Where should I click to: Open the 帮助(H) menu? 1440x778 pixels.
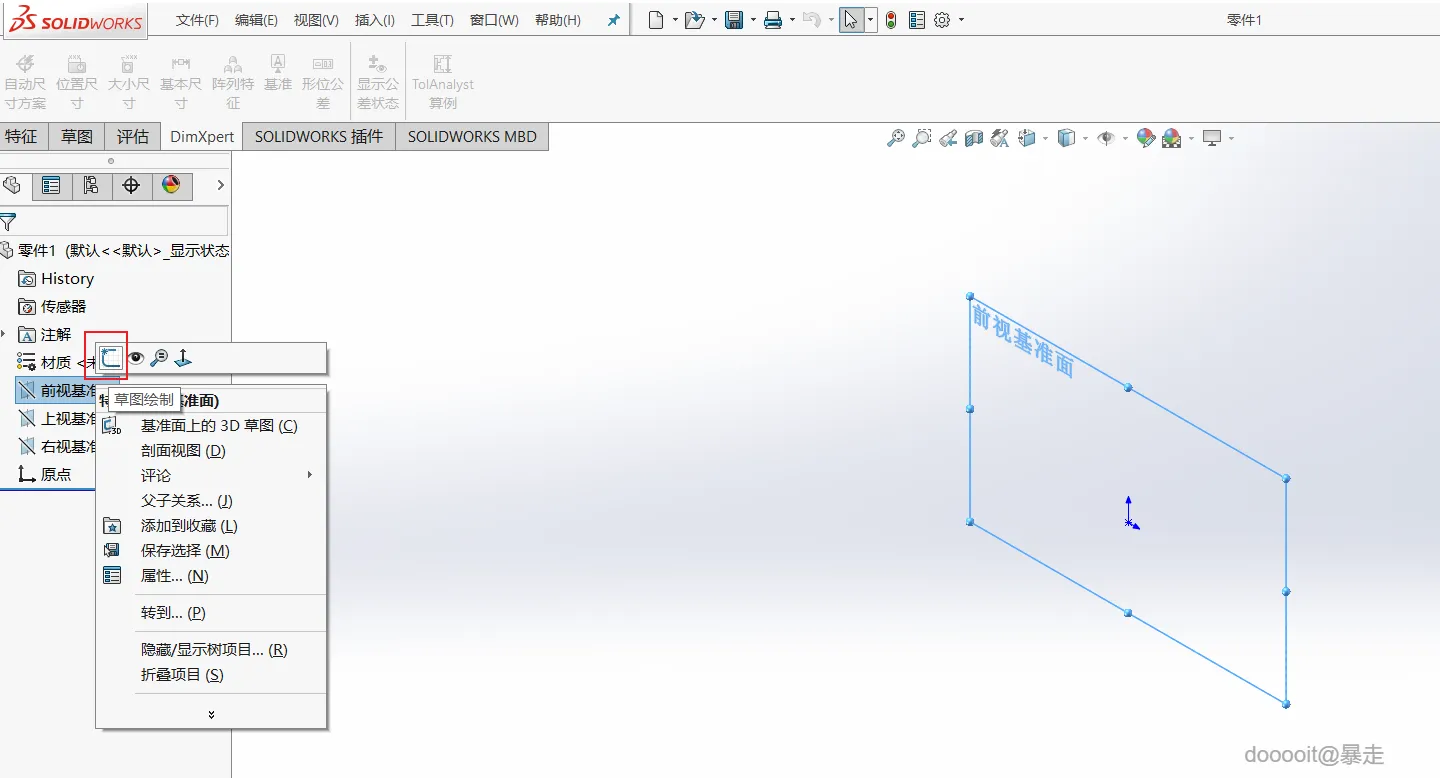tap(558, 20)
